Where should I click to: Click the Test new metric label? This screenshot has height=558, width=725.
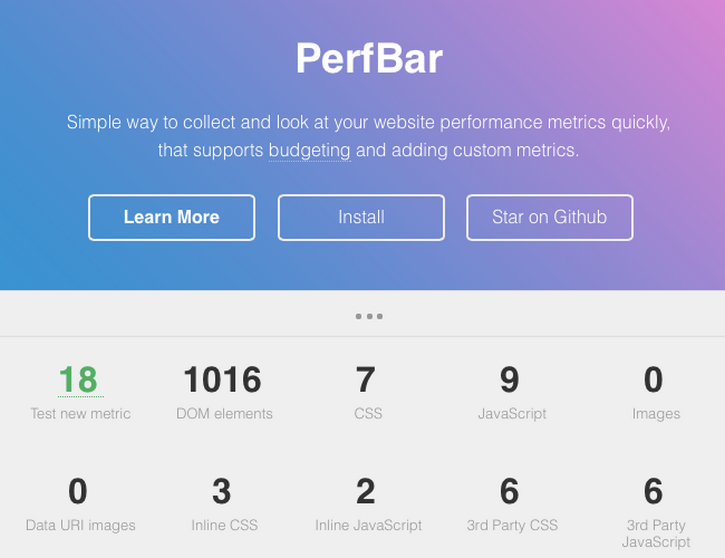click(x=80, y=414)
